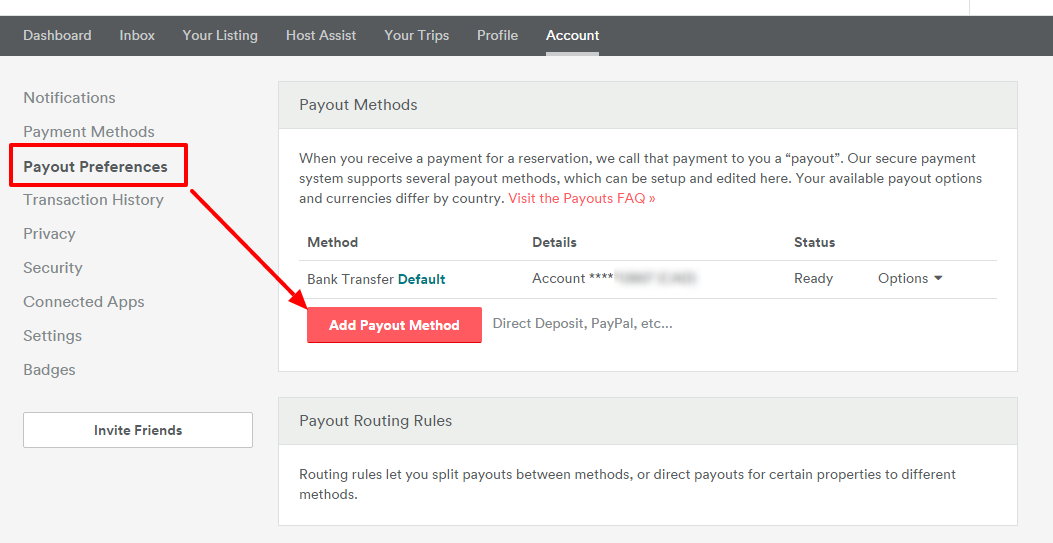Select Payout Preferences in the sidebar

[x=95, y=167]
